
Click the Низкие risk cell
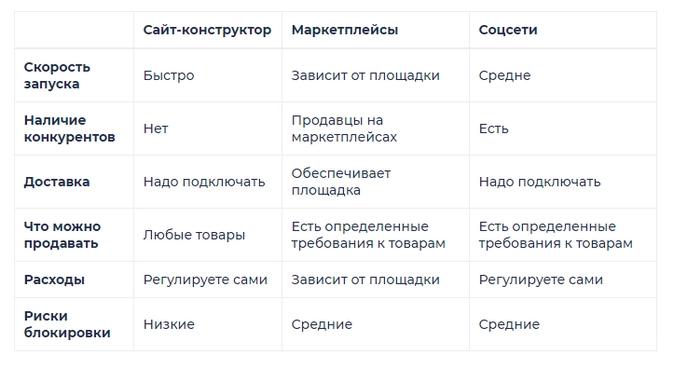pos(169,324)
